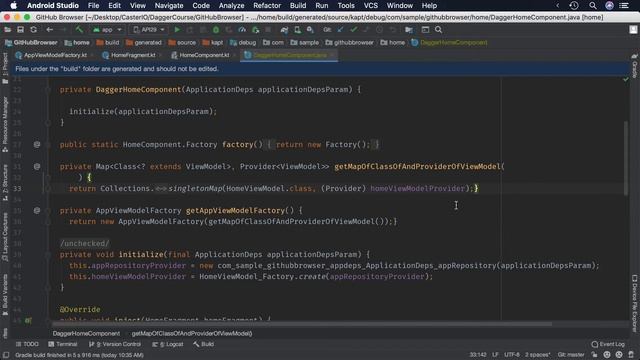640x360 pixels.
Task: Close the DaggerHomeComponent.java tab
Action: [333, 55]
